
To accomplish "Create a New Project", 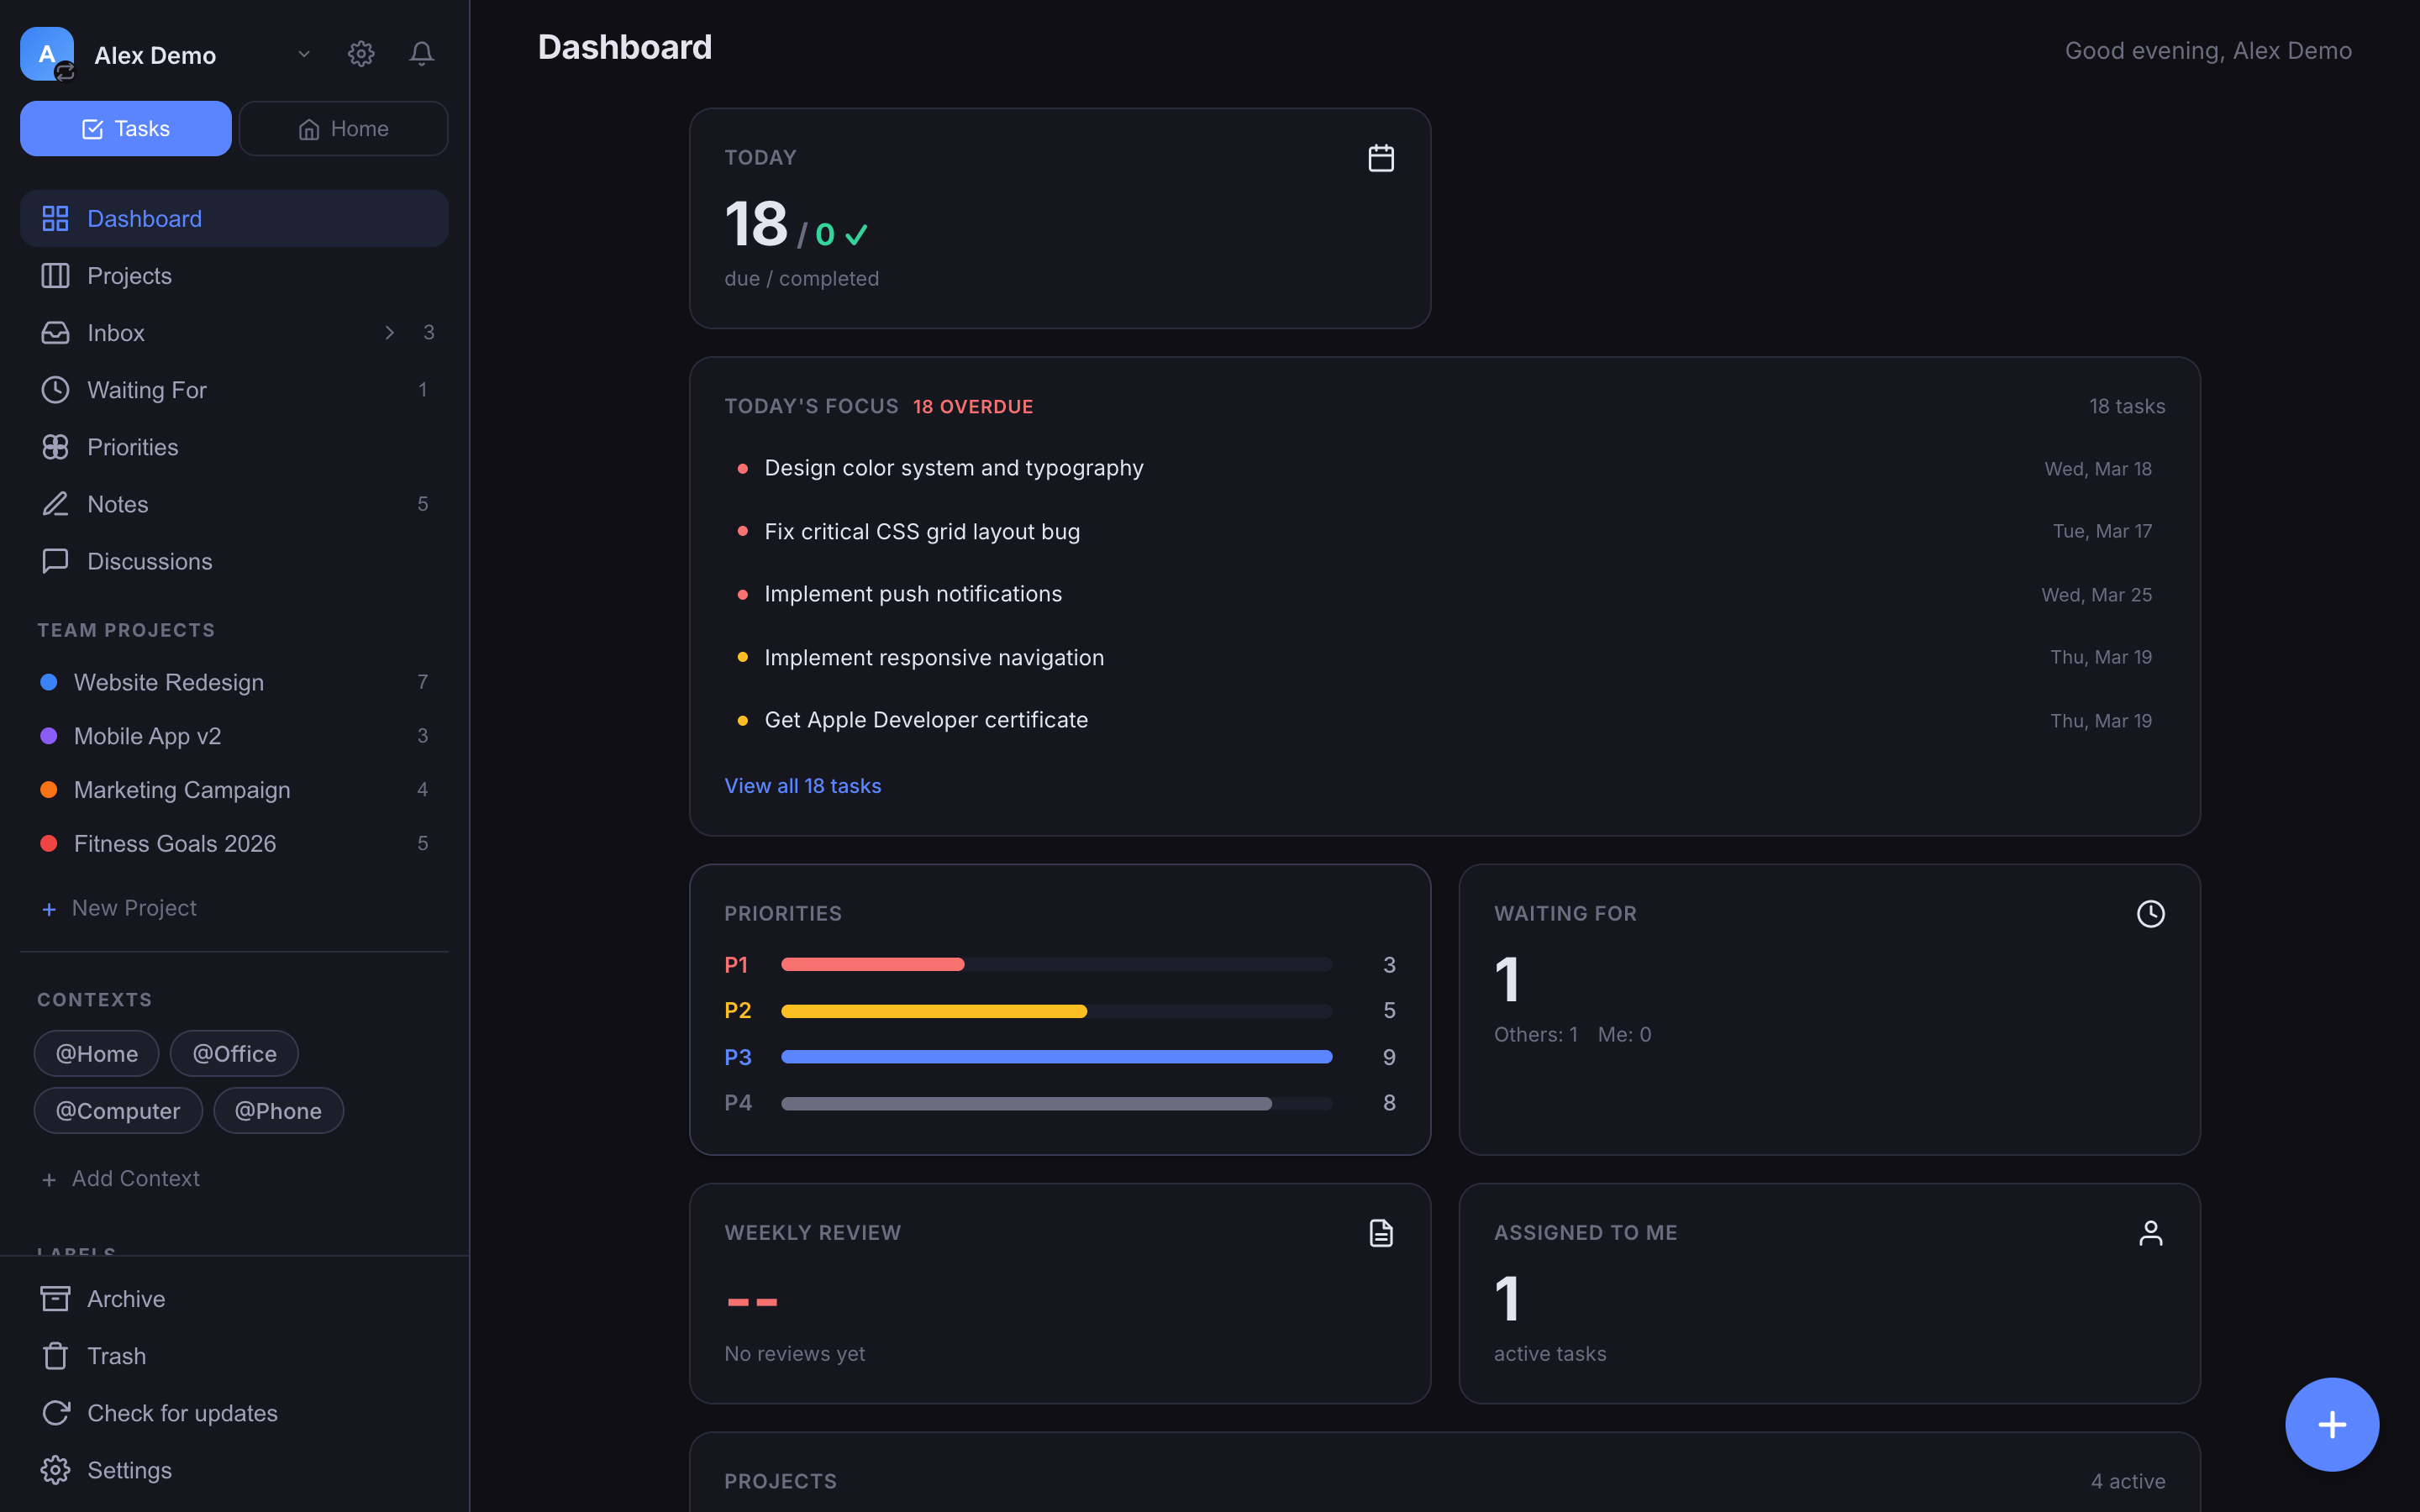I will 119,908.
